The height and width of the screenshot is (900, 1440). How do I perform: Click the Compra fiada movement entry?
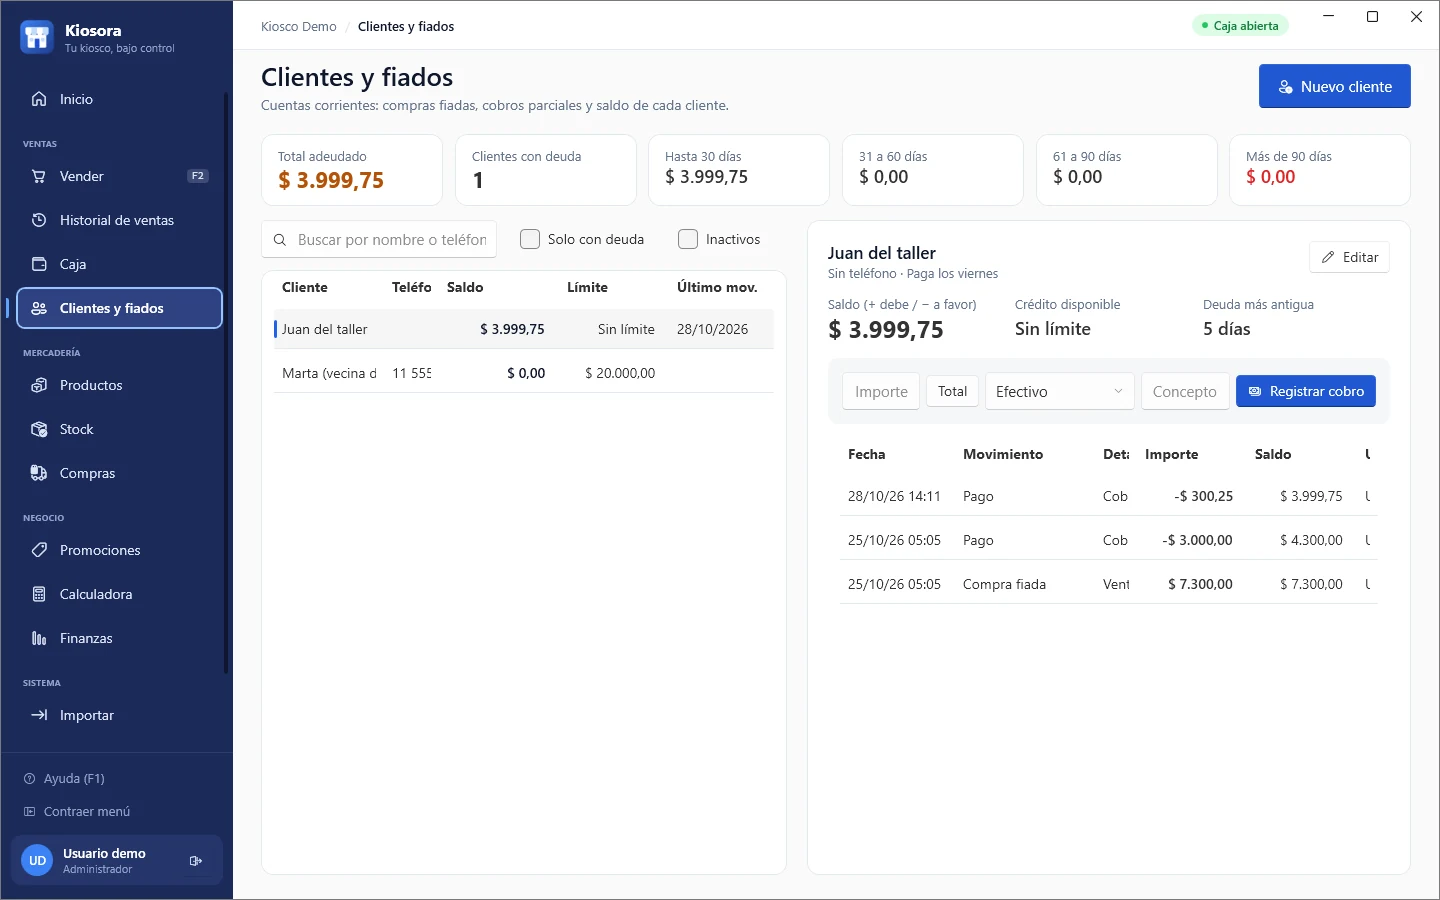click(1004, 584)
